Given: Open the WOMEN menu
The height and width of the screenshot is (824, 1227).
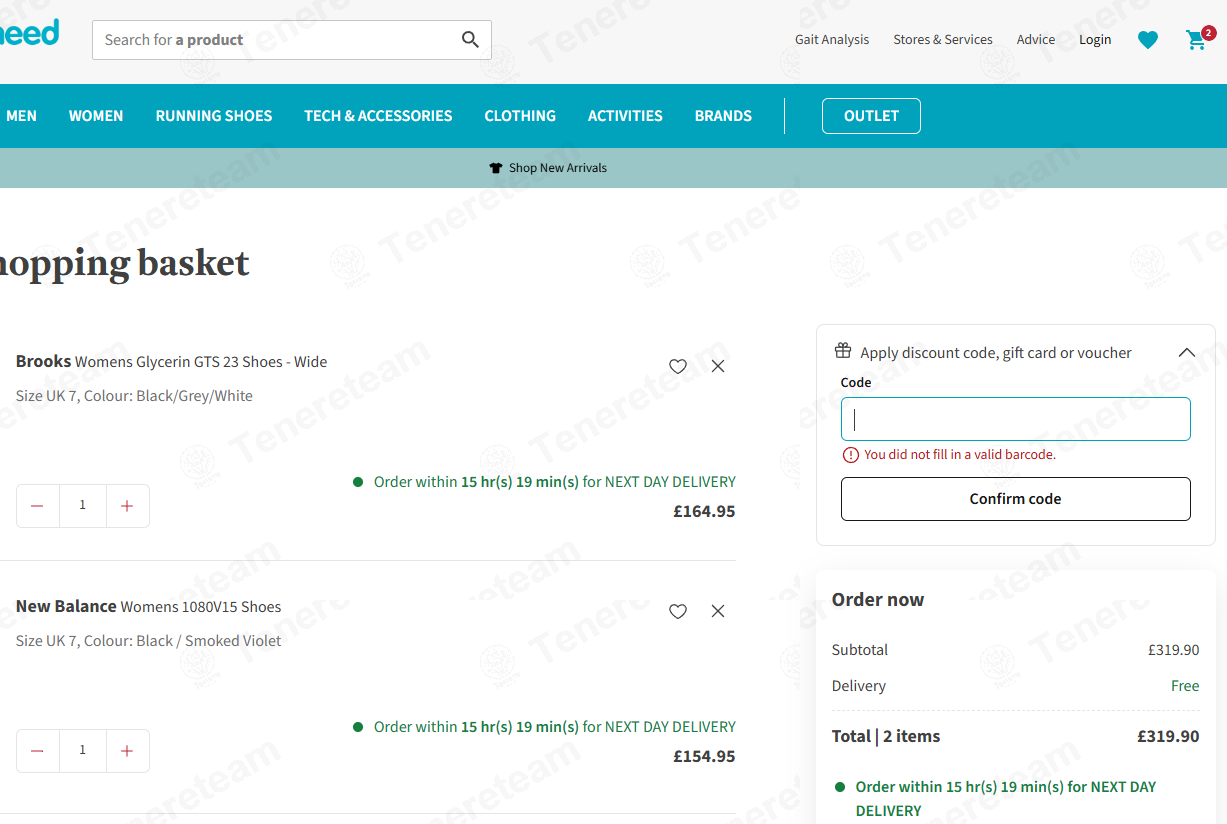Looking at the screenshot, I should pos(96,116).
